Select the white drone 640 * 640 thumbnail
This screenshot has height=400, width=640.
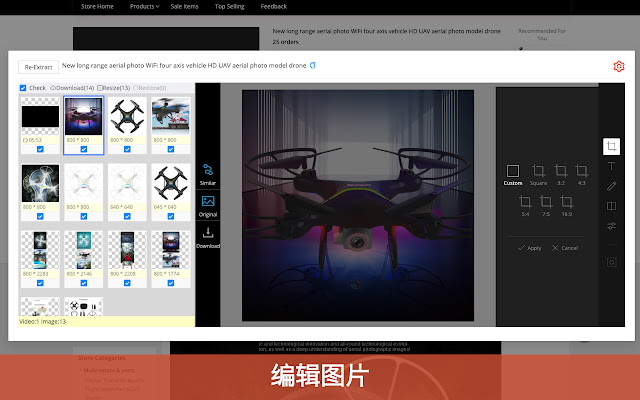(127, 185)
